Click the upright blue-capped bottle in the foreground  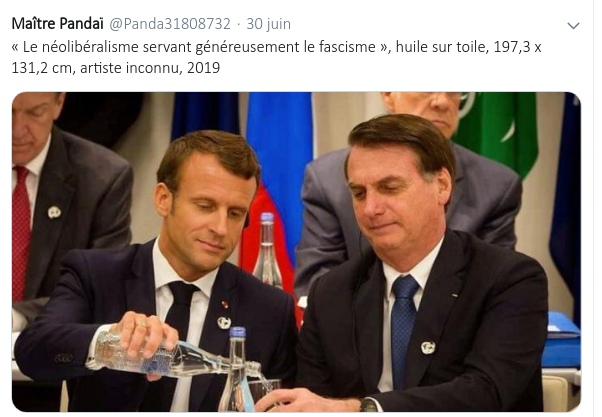237,369
